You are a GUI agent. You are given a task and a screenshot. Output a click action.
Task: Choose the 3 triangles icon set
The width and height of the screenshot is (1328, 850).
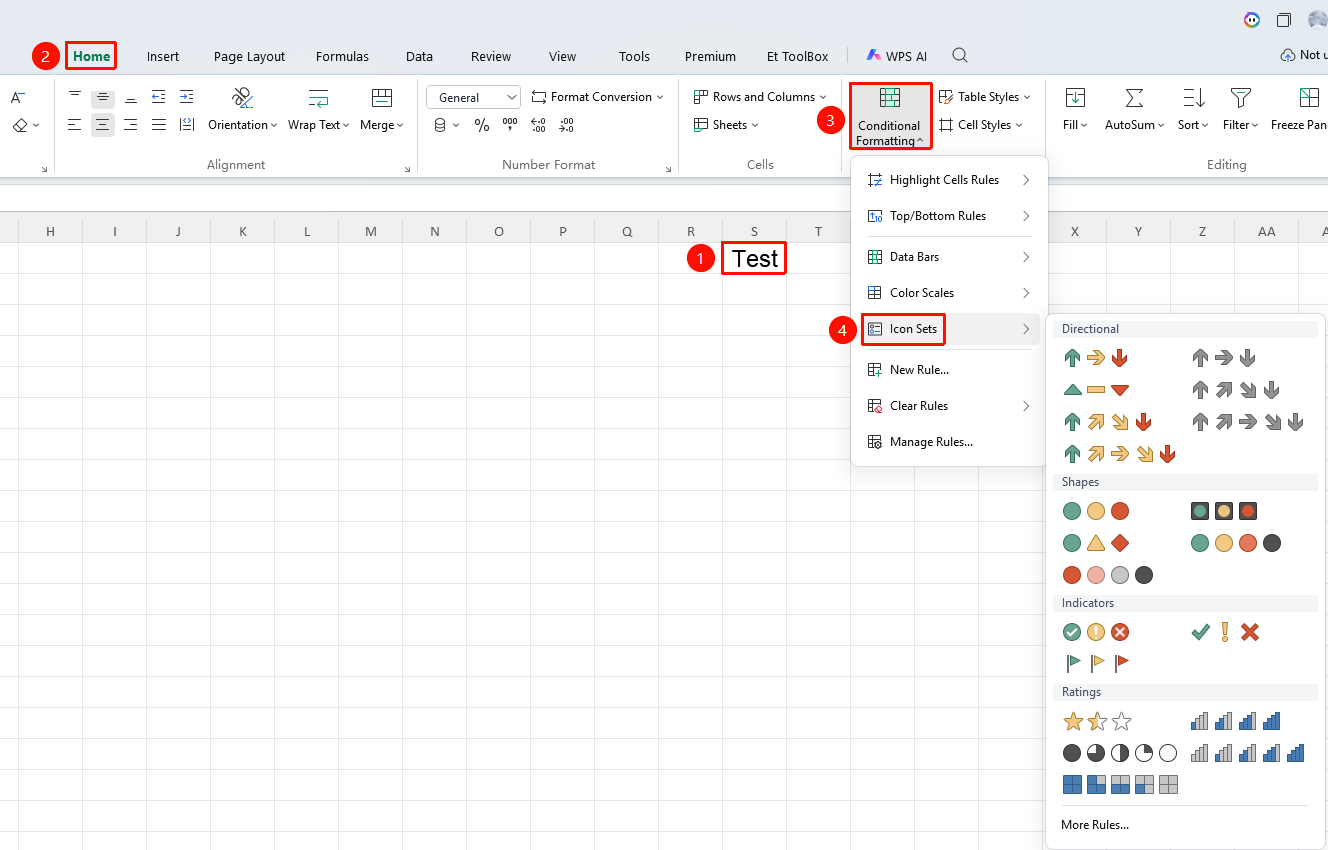[x=1096, y=390]
